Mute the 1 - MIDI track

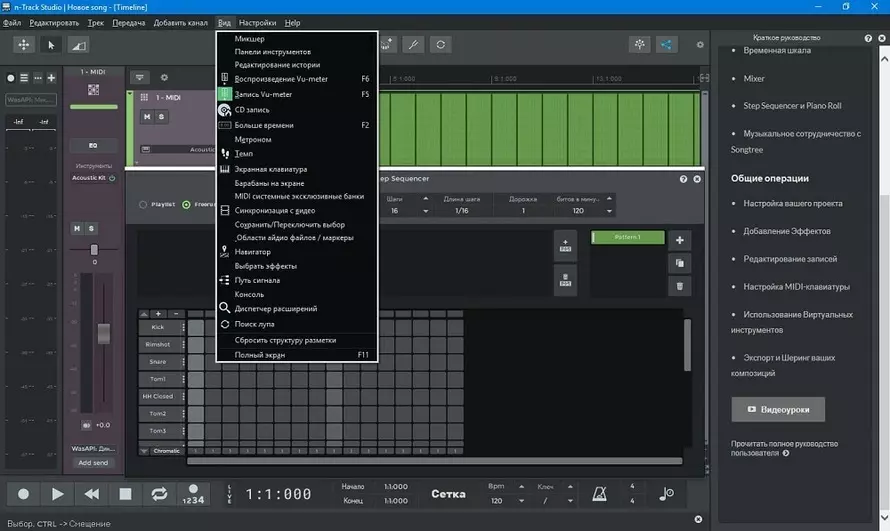point(147,116)
